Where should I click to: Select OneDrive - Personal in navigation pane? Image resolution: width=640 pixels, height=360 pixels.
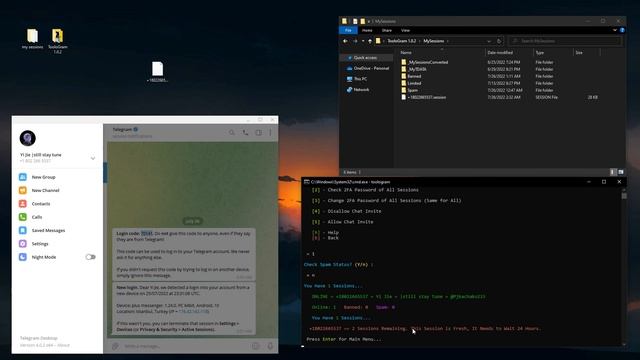(368, 68)
